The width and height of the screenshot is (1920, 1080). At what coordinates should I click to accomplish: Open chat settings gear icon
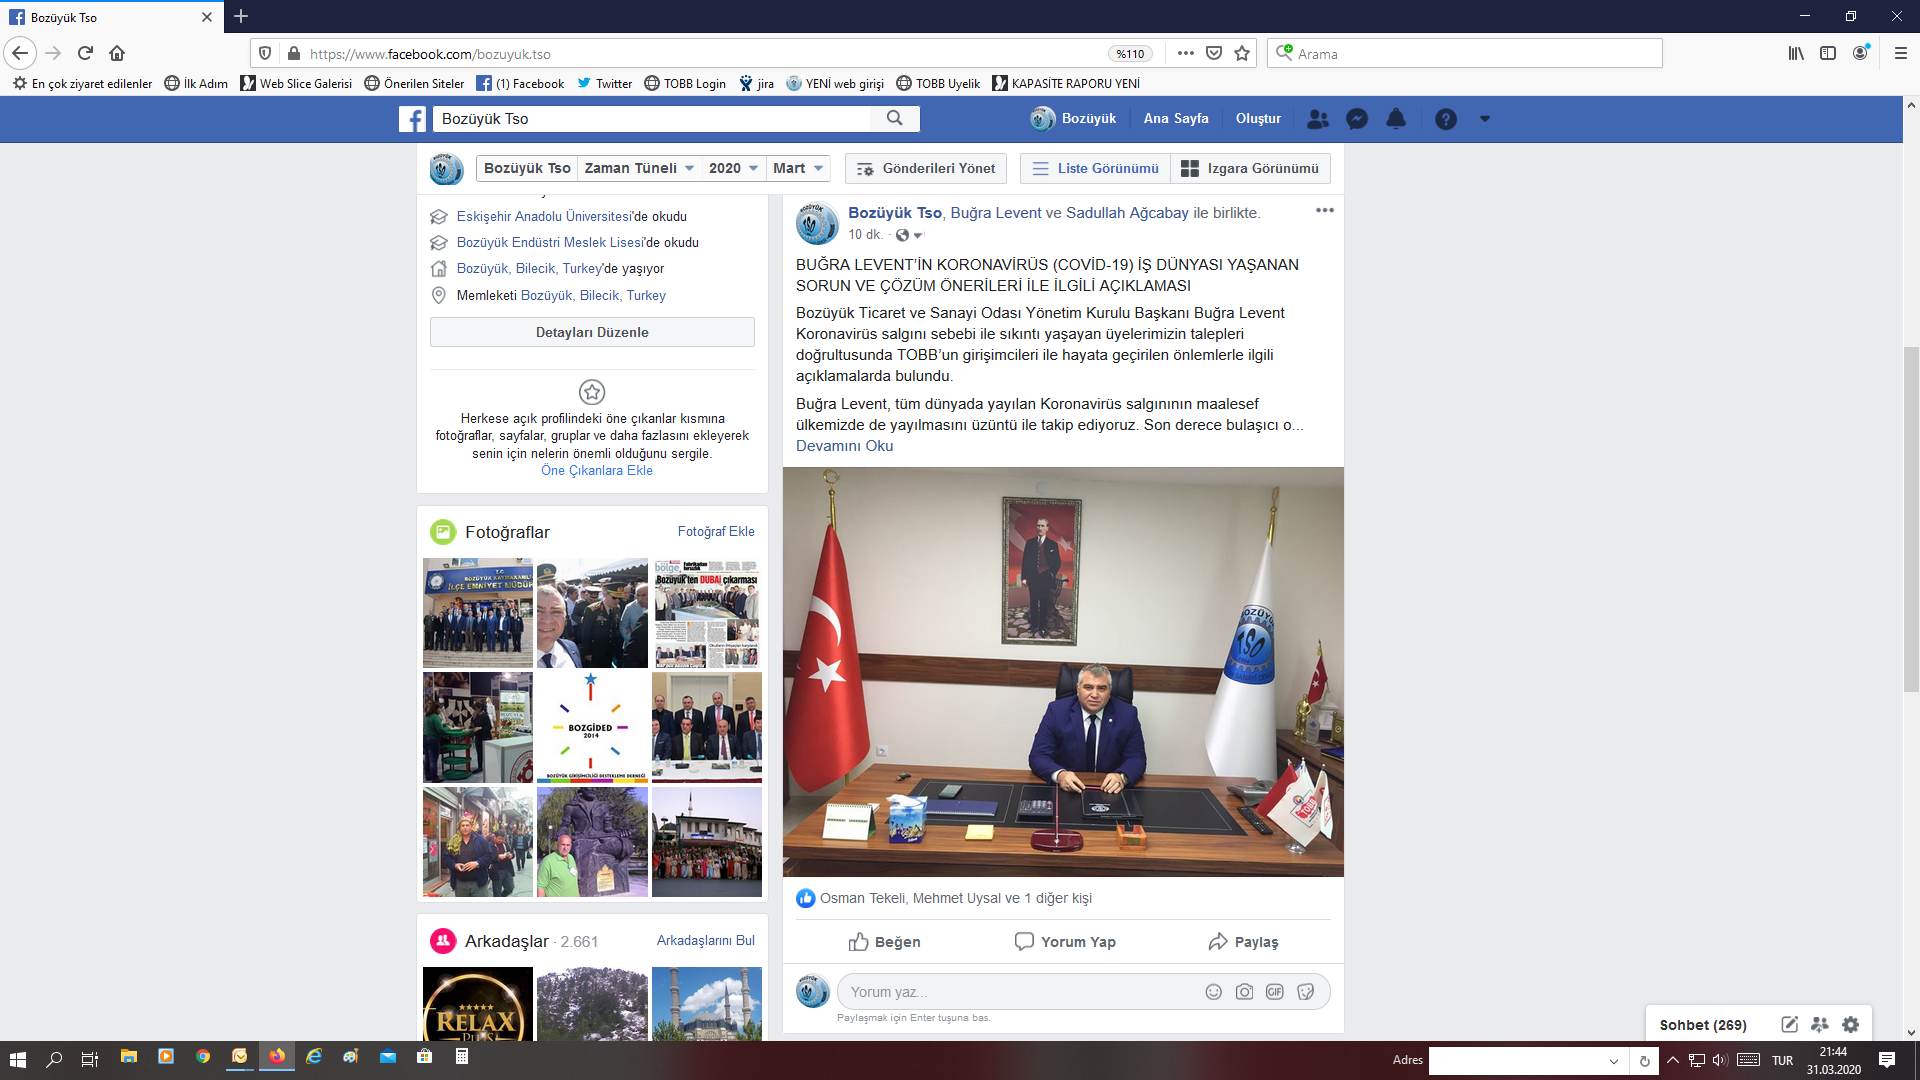tap(1851, 1025)
